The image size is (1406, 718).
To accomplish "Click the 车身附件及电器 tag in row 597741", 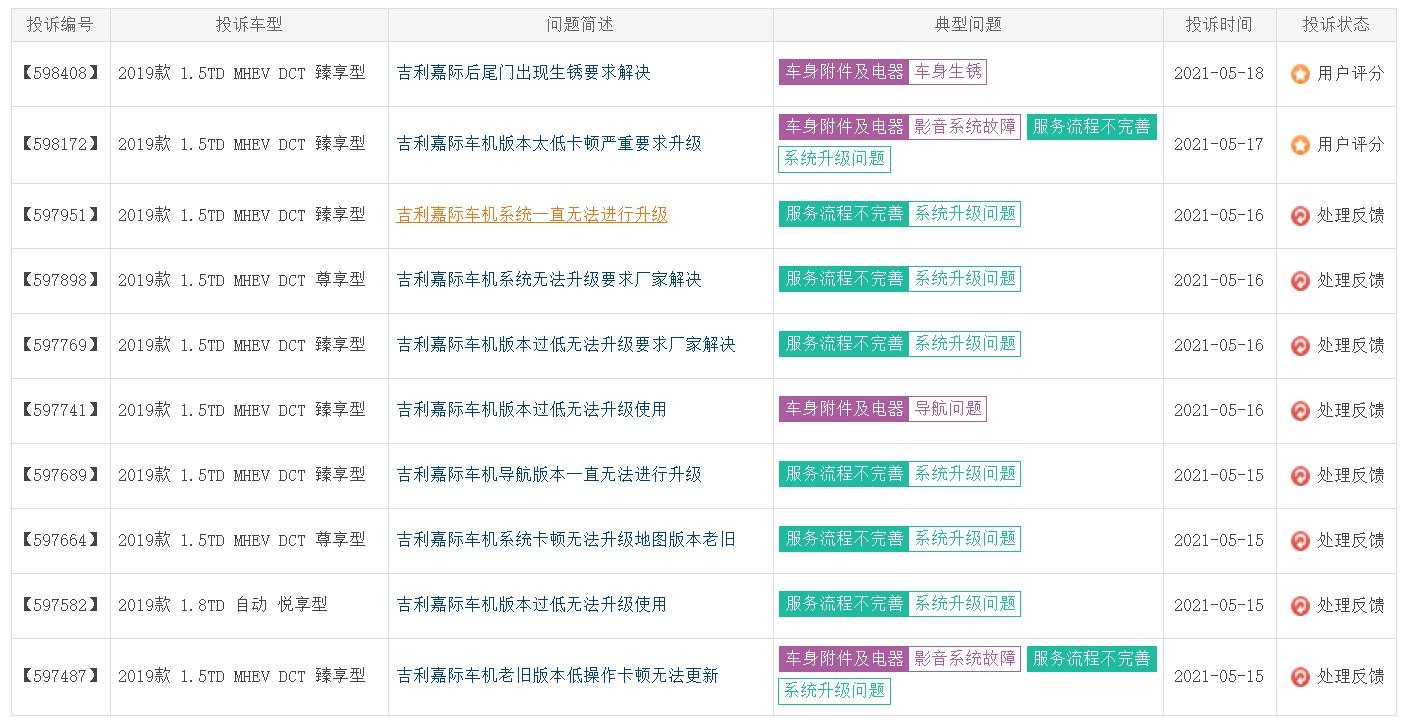I will point(844,409).
